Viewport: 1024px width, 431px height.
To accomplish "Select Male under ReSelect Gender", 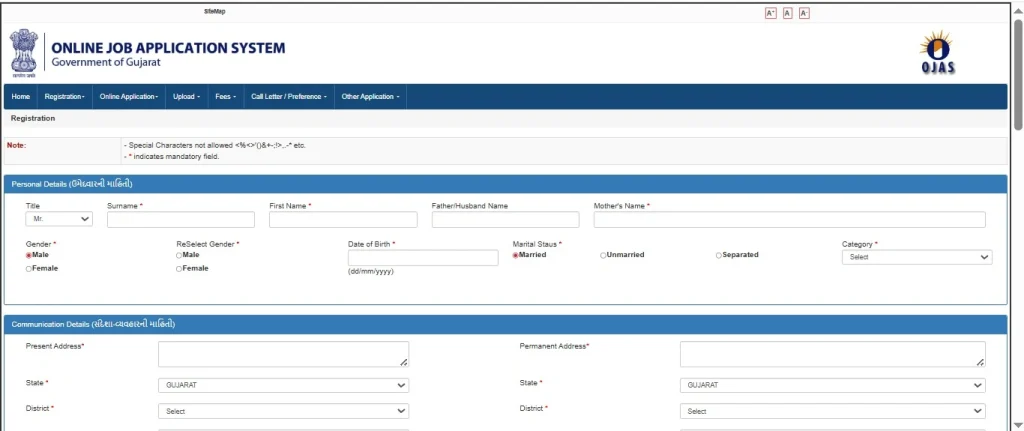I will tap(179, 255).
